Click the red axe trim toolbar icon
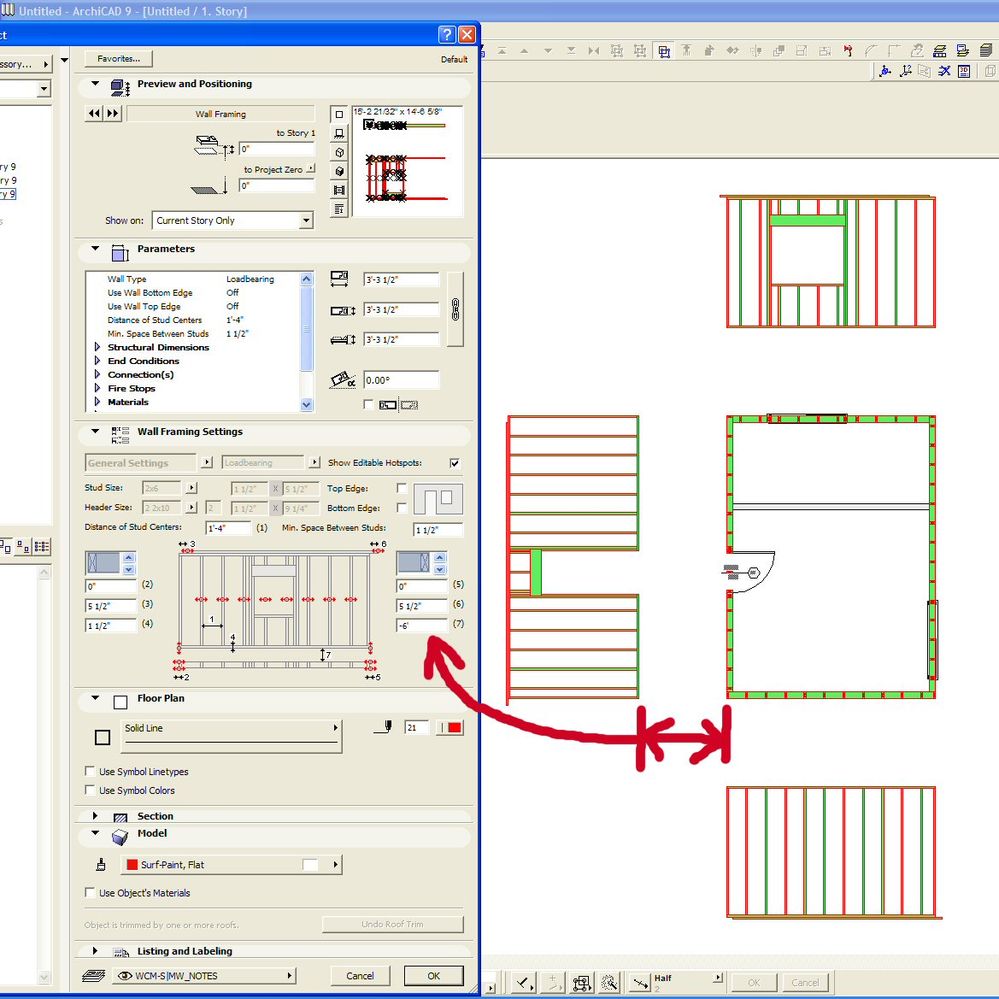This screenshot has height=999, width=999. [848, 51]
